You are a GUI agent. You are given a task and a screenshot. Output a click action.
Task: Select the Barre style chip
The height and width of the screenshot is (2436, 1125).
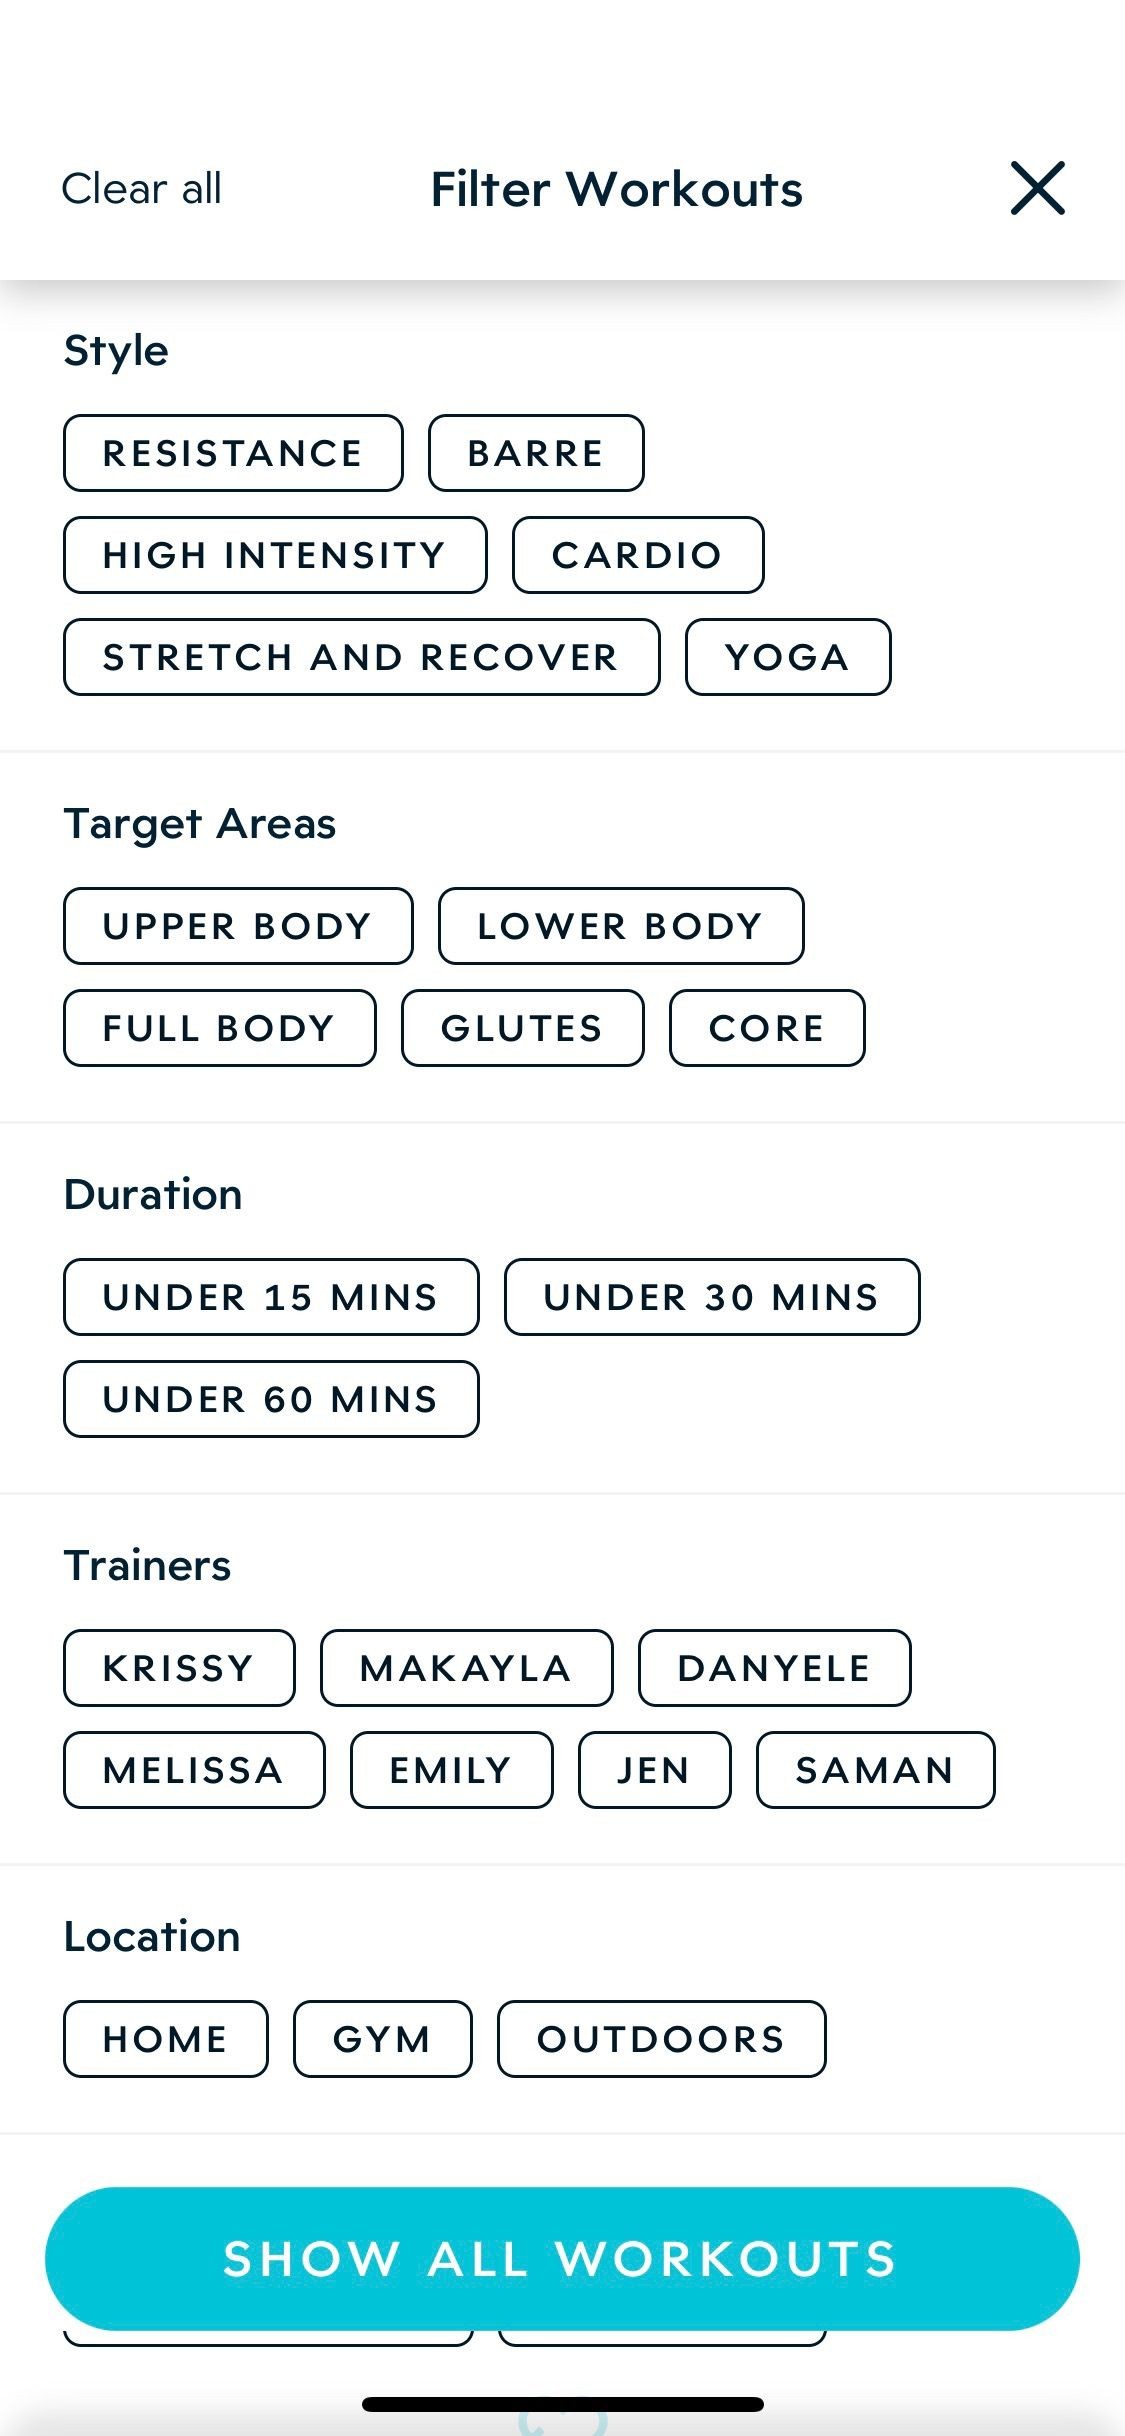(x=536, y=453)
